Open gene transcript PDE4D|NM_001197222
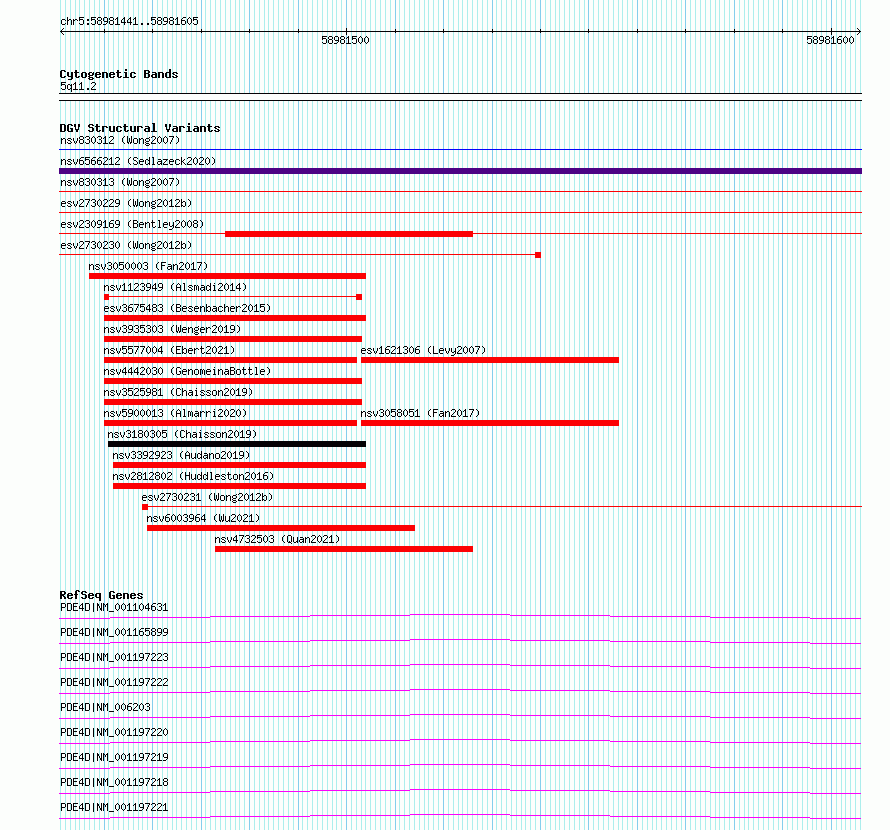 click(114, 682)
